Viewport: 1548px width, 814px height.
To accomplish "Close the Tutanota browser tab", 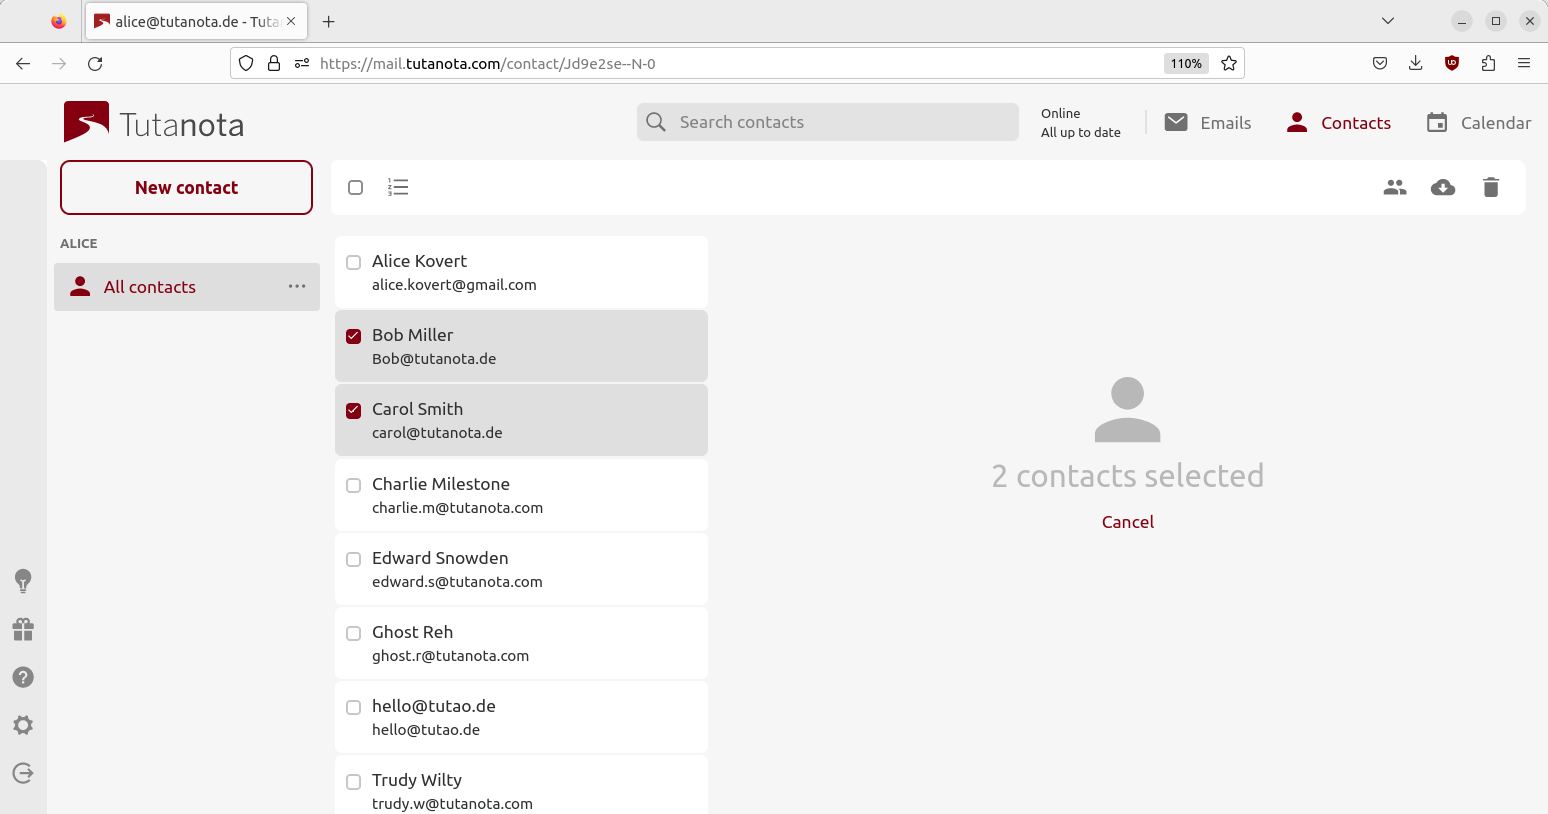I will [291, 21].
